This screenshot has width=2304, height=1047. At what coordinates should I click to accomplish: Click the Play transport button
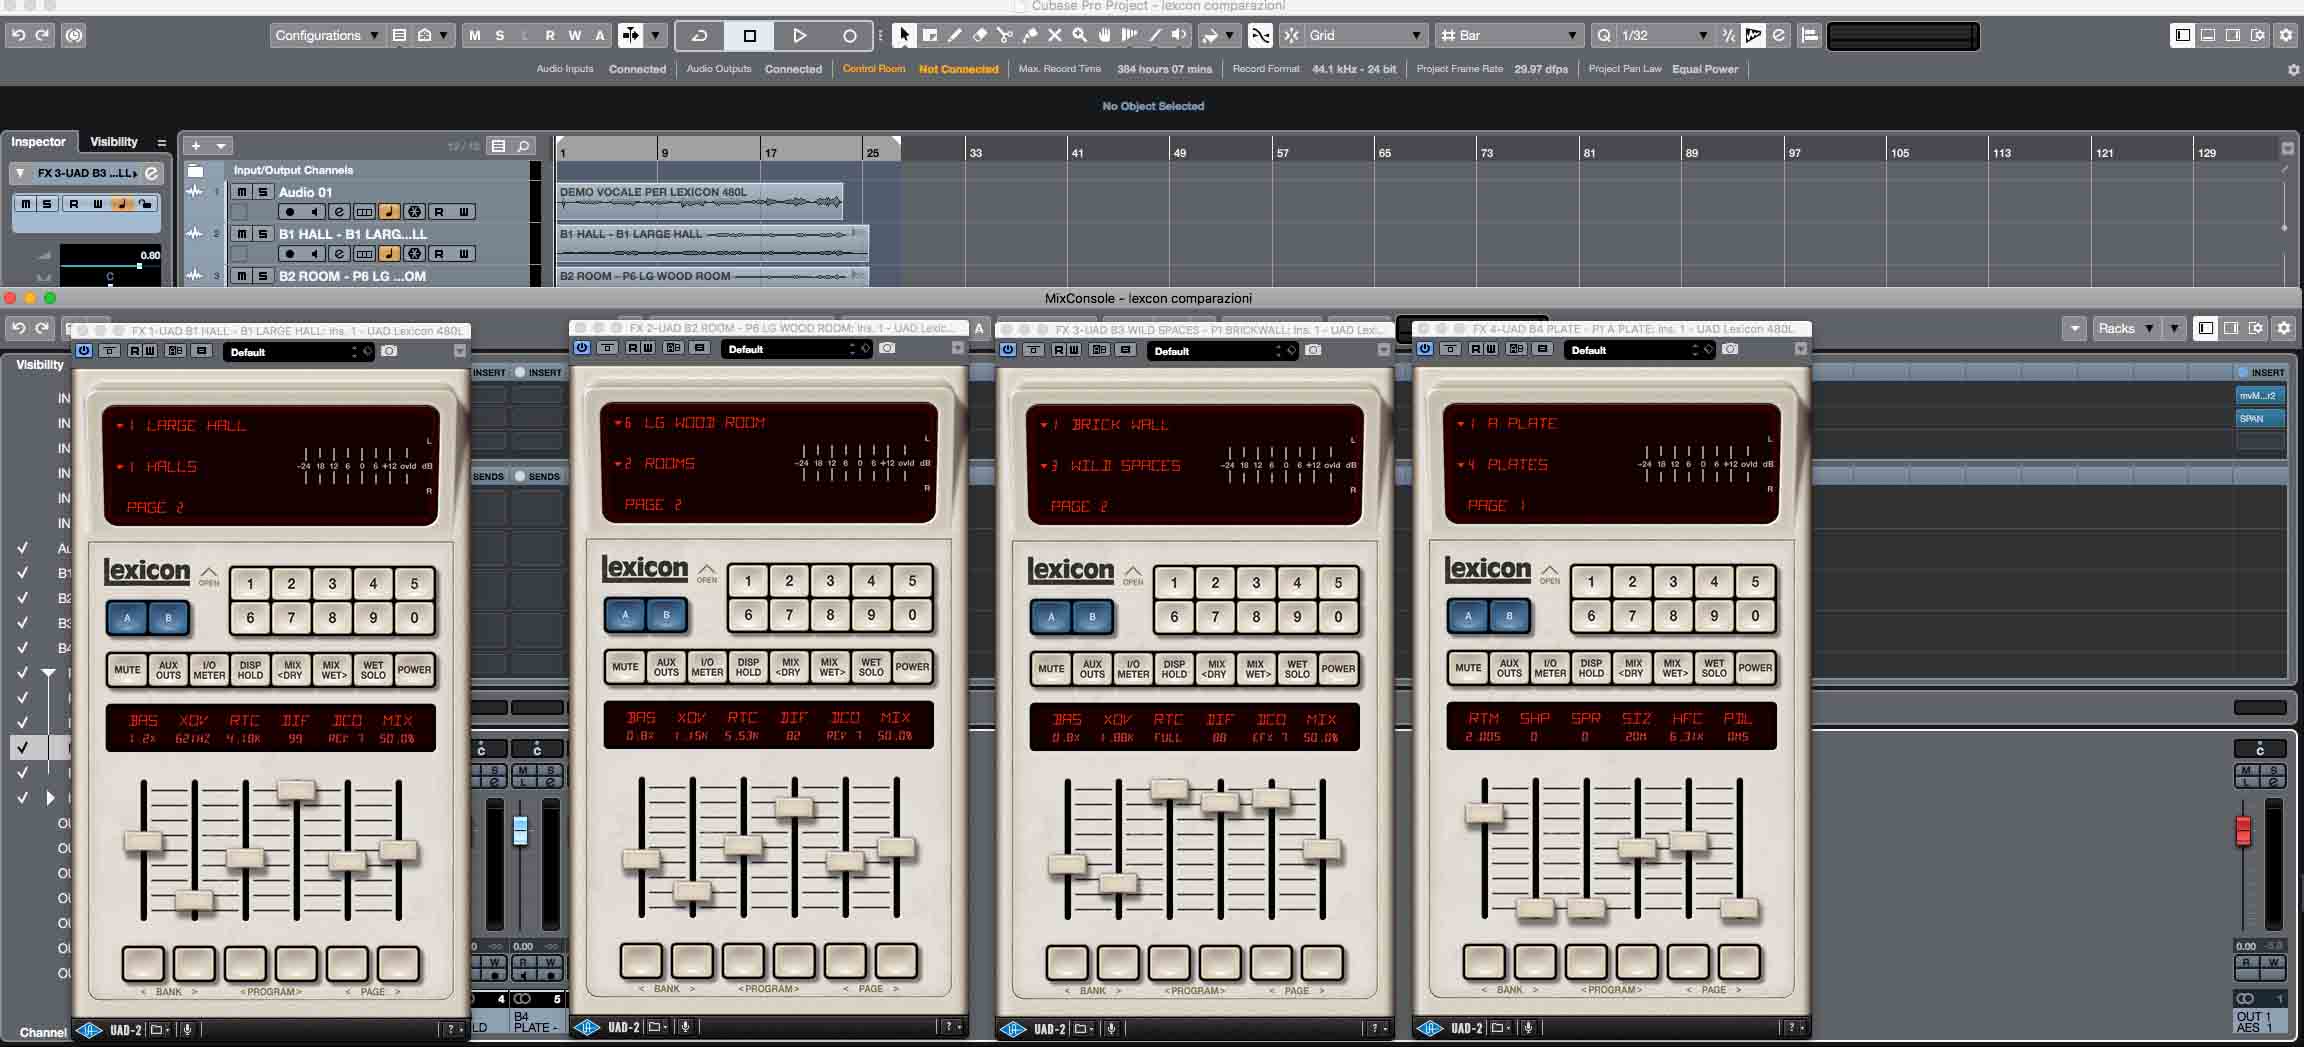pyautogui.click(x=799, y=36)
